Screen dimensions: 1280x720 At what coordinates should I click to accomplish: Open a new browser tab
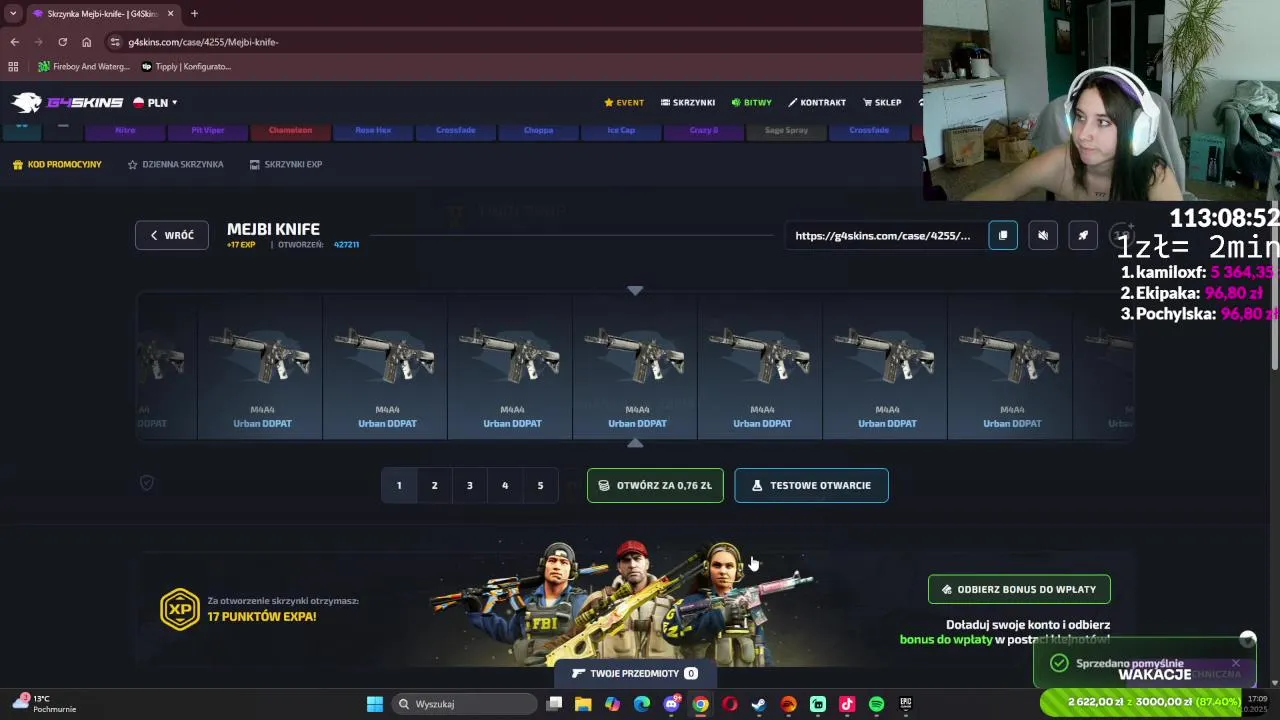194,14
